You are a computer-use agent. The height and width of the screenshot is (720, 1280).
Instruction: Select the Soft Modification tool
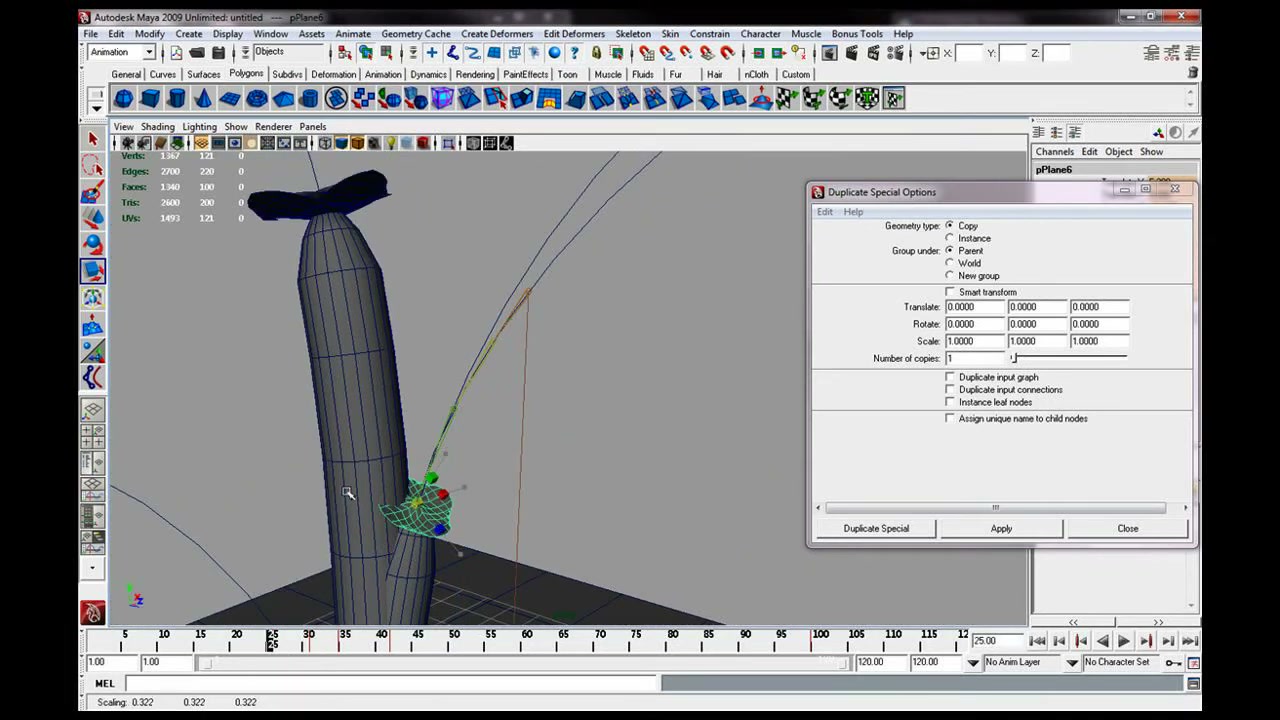93,324
